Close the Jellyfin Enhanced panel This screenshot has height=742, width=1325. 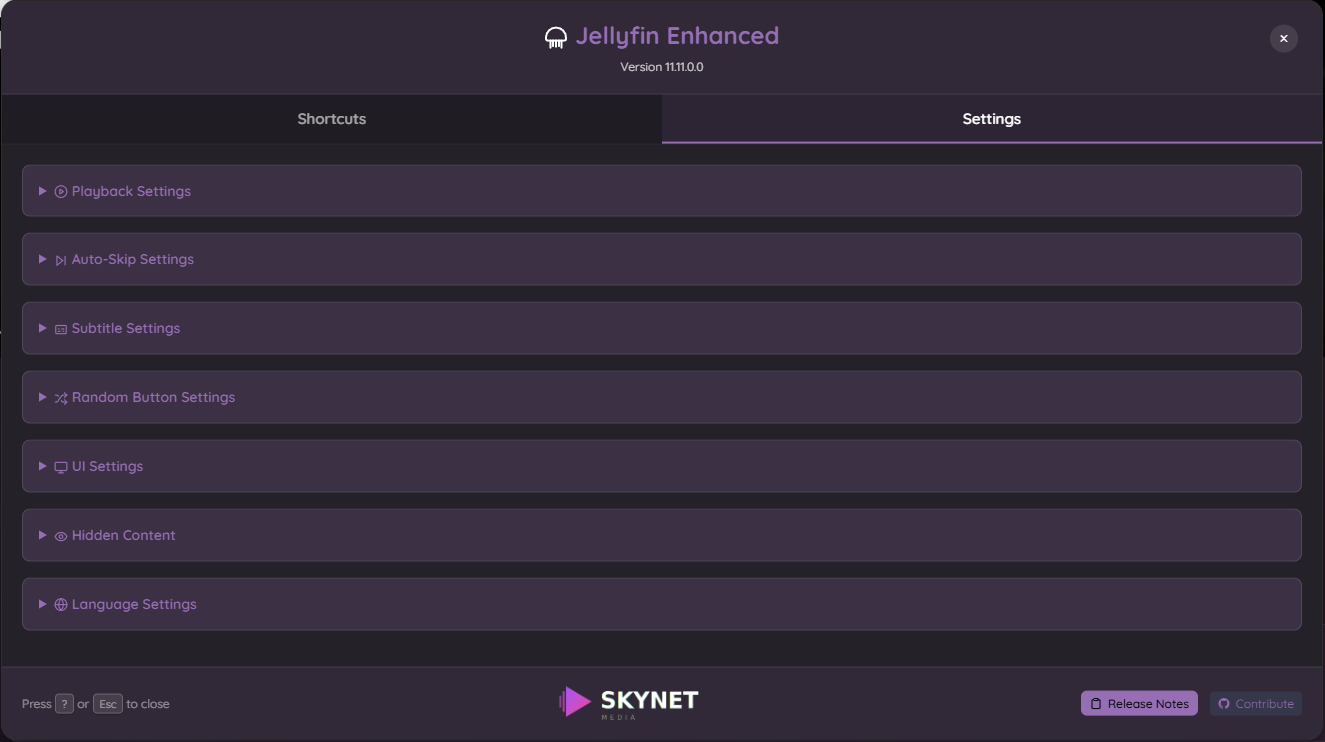pos(1283,38)
